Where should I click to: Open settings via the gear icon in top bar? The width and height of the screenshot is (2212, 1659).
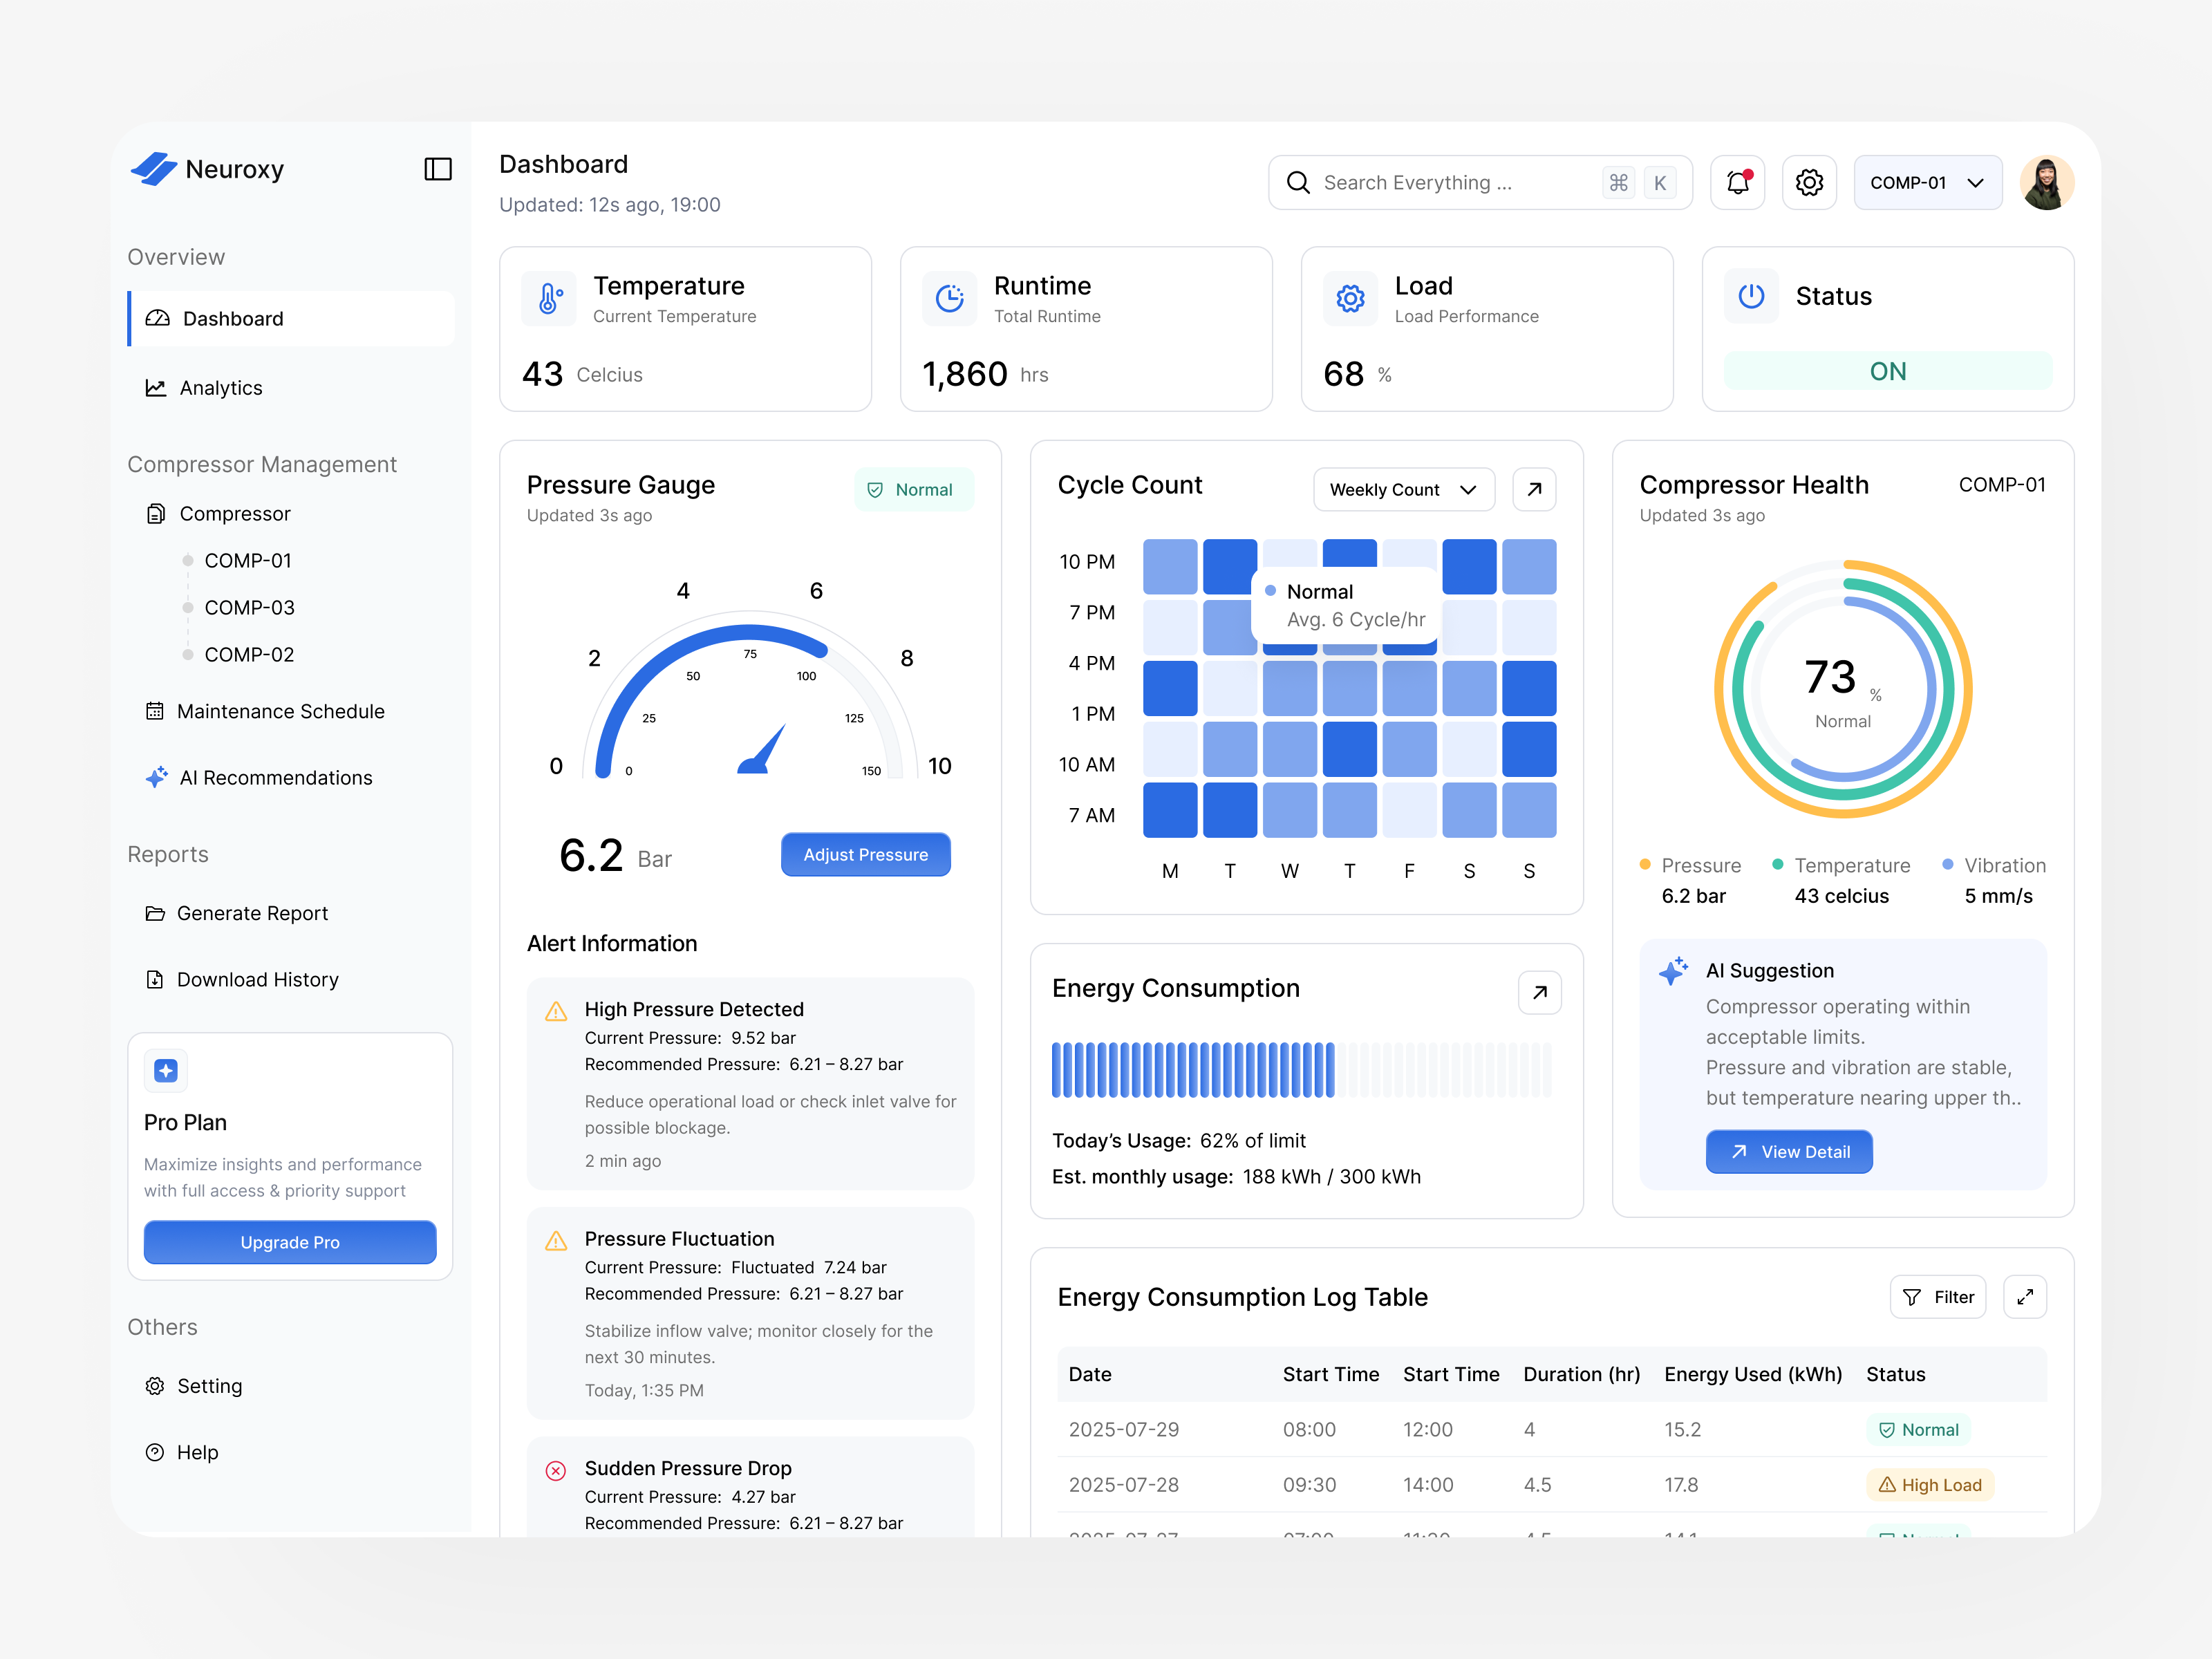[1809, 182]
